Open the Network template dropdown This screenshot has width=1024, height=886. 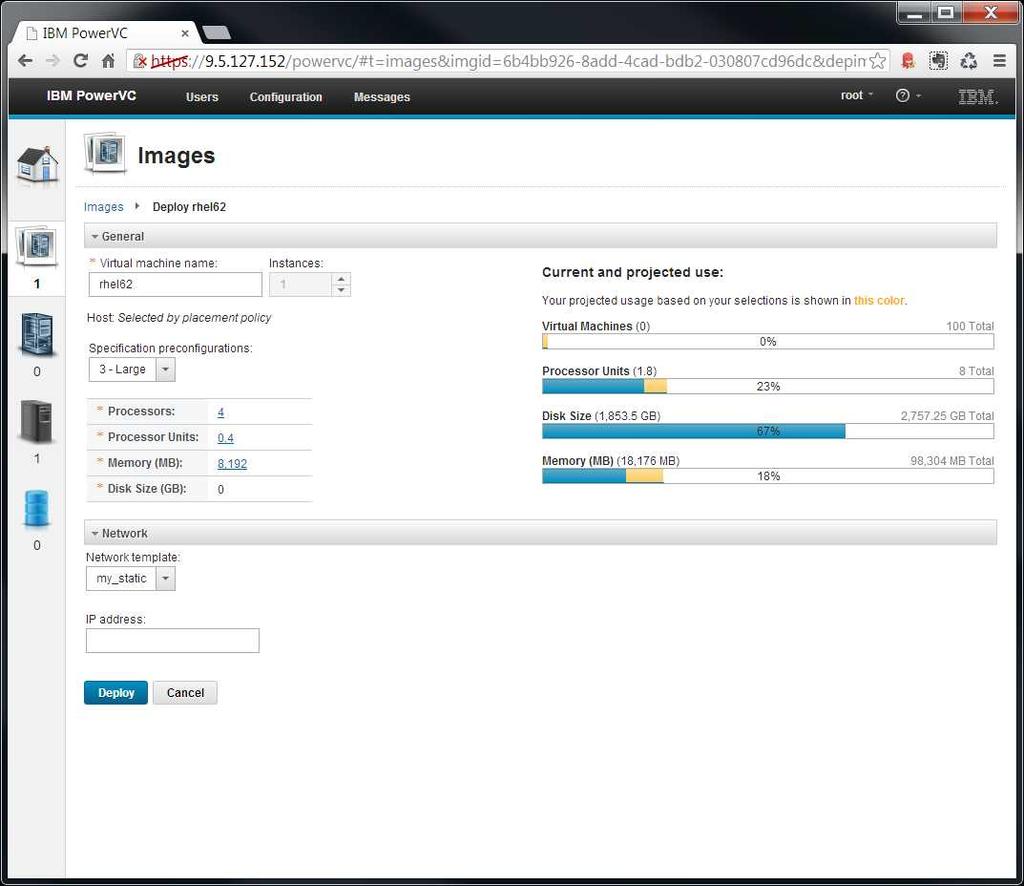pyautogui.click(x=166, y=578)
